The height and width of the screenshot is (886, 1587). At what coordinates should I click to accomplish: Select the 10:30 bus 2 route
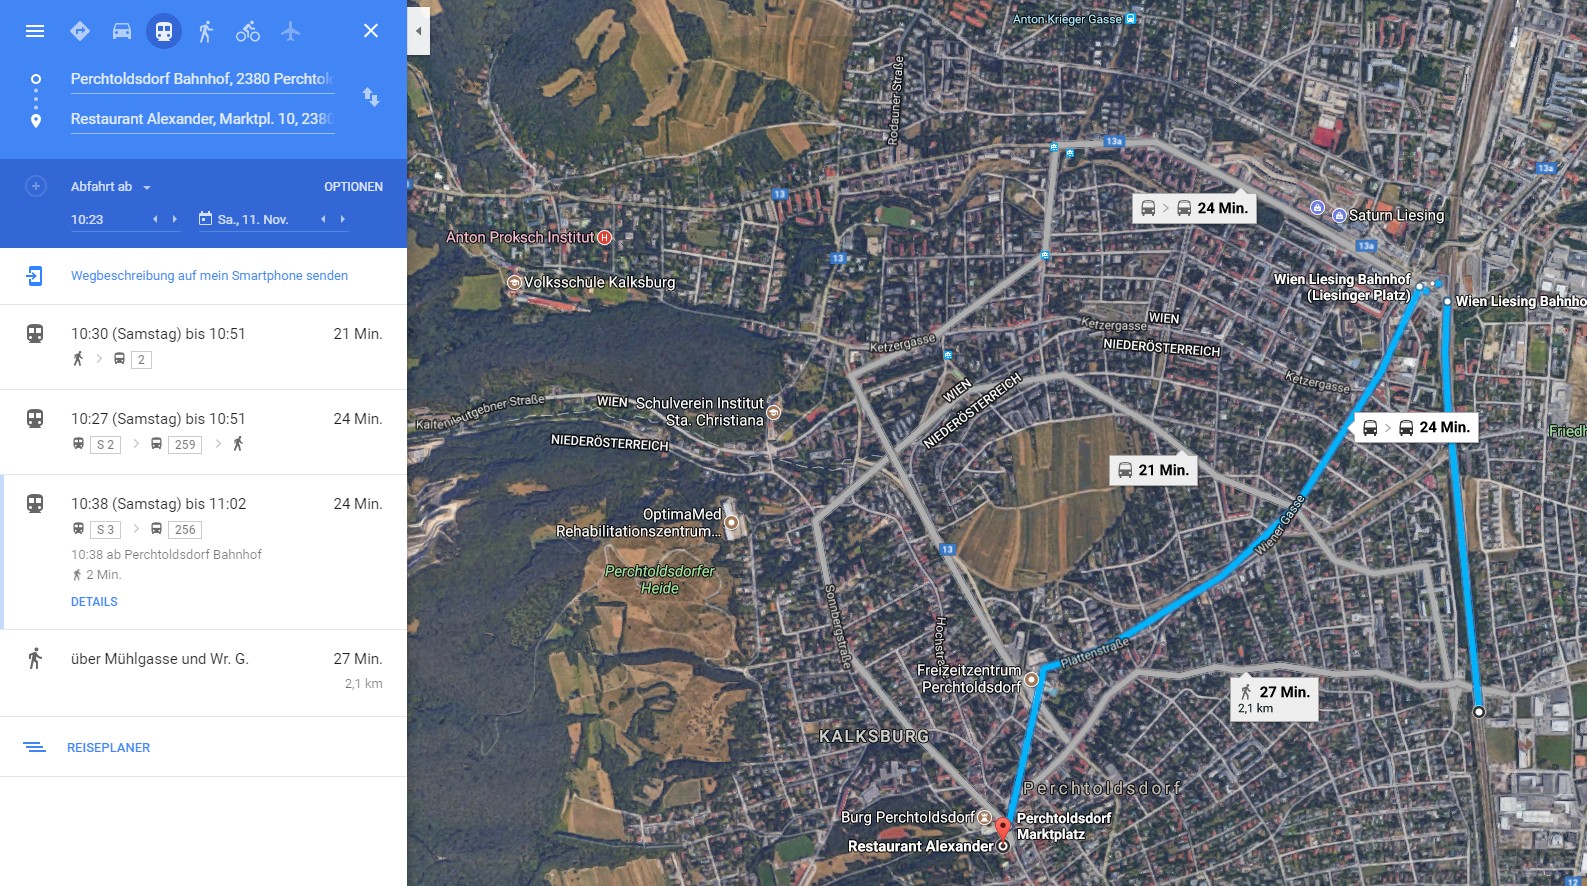(203, 347)
